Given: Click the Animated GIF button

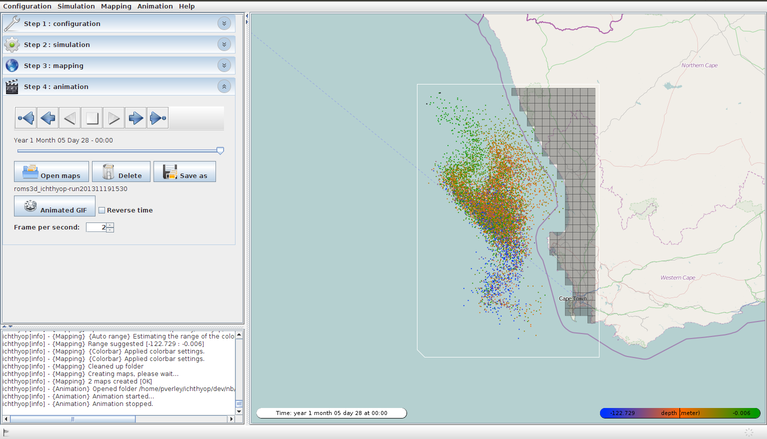Looking at the screenshot, I should tap(55, 207).
